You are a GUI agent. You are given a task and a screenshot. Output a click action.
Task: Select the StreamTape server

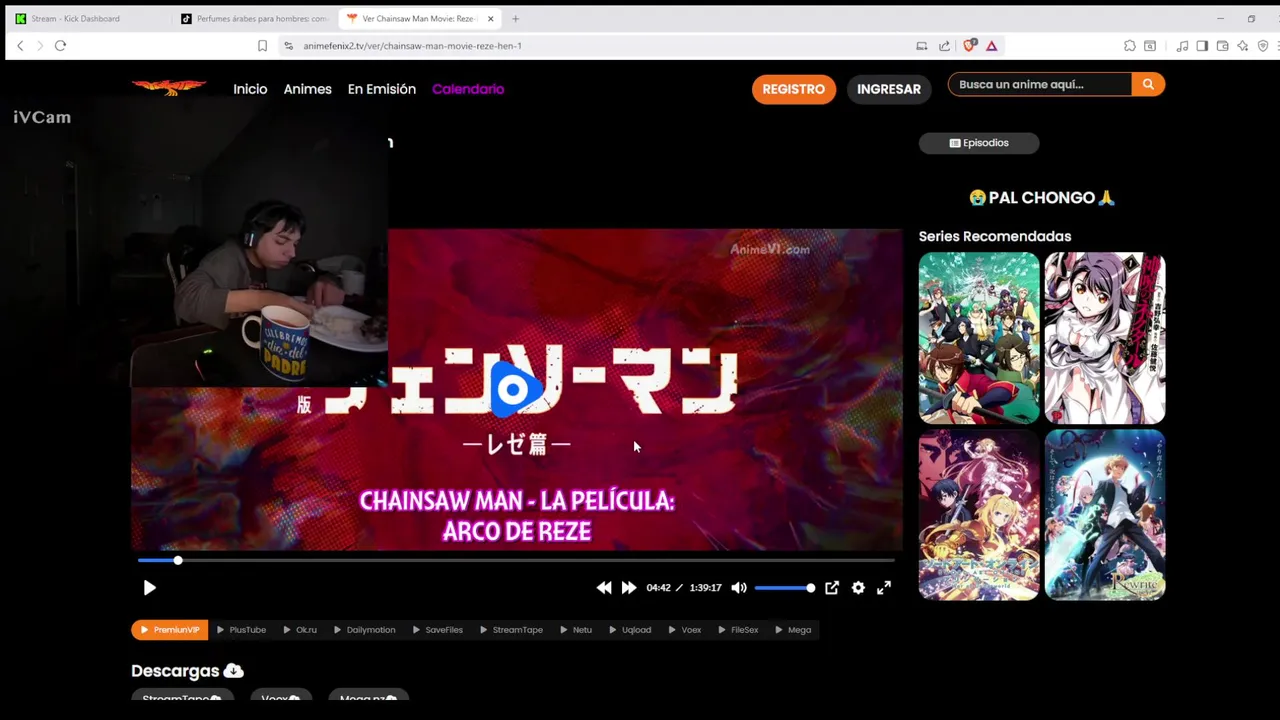pyautogui.click(x=511, y=630)
